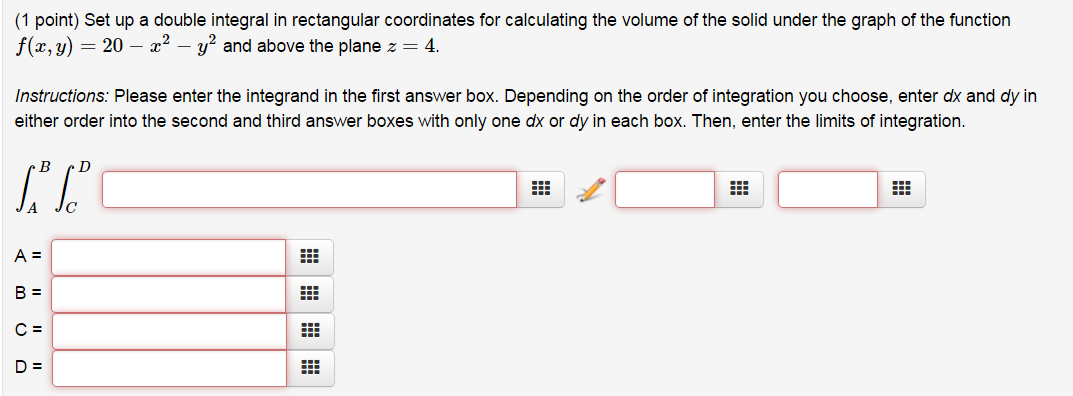Click the "(1 point)" label
The width and height of the screenshot is (1073, 396).
click(x=46, y=21)
